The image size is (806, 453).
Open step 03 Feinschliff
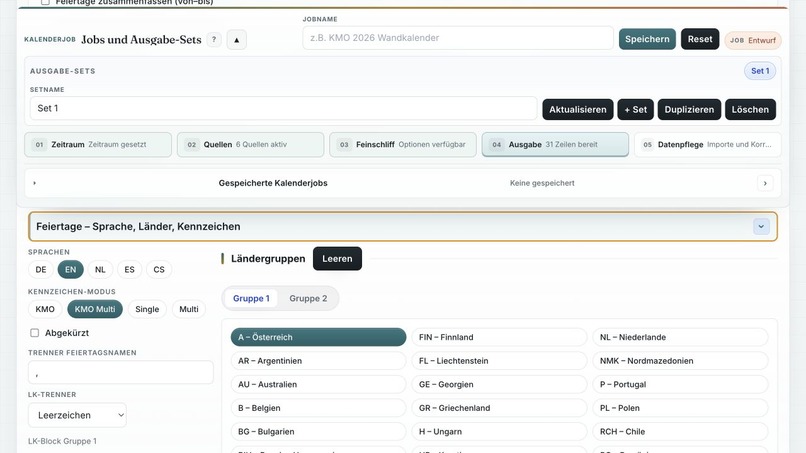point(402,144)
